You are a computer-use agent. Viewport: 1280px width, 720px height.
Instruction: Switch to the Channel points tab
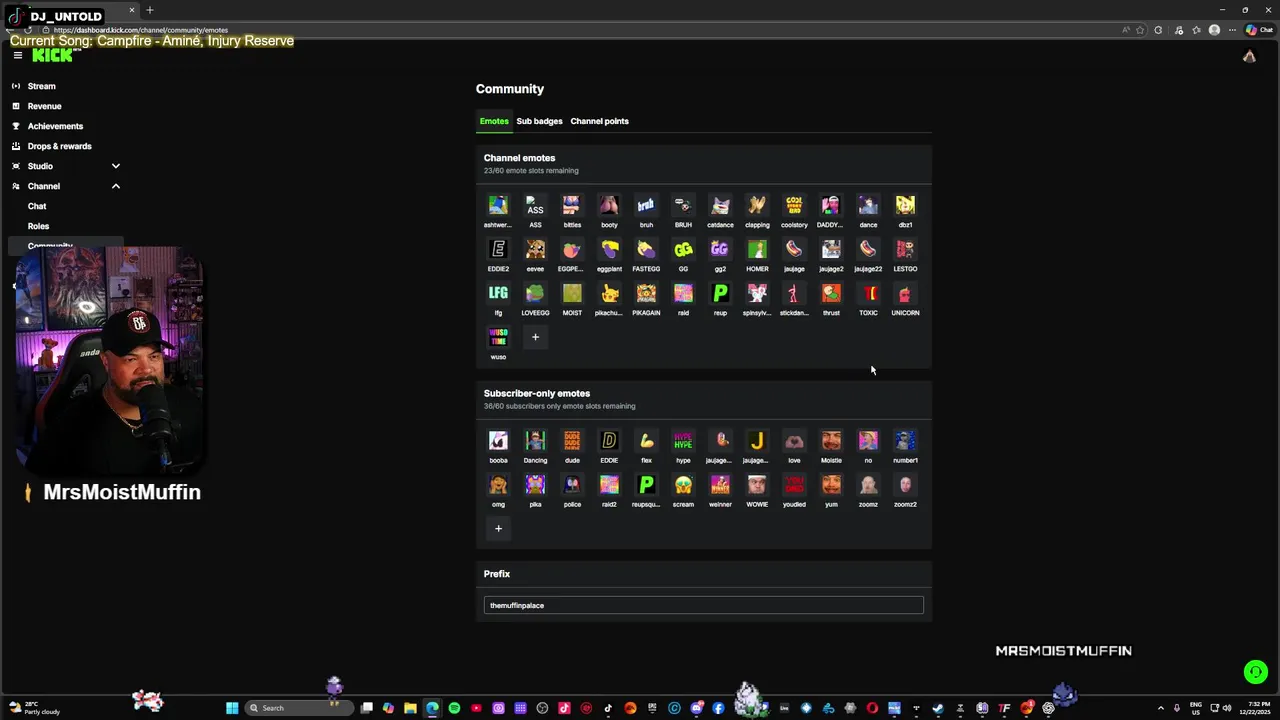point(599,121)
